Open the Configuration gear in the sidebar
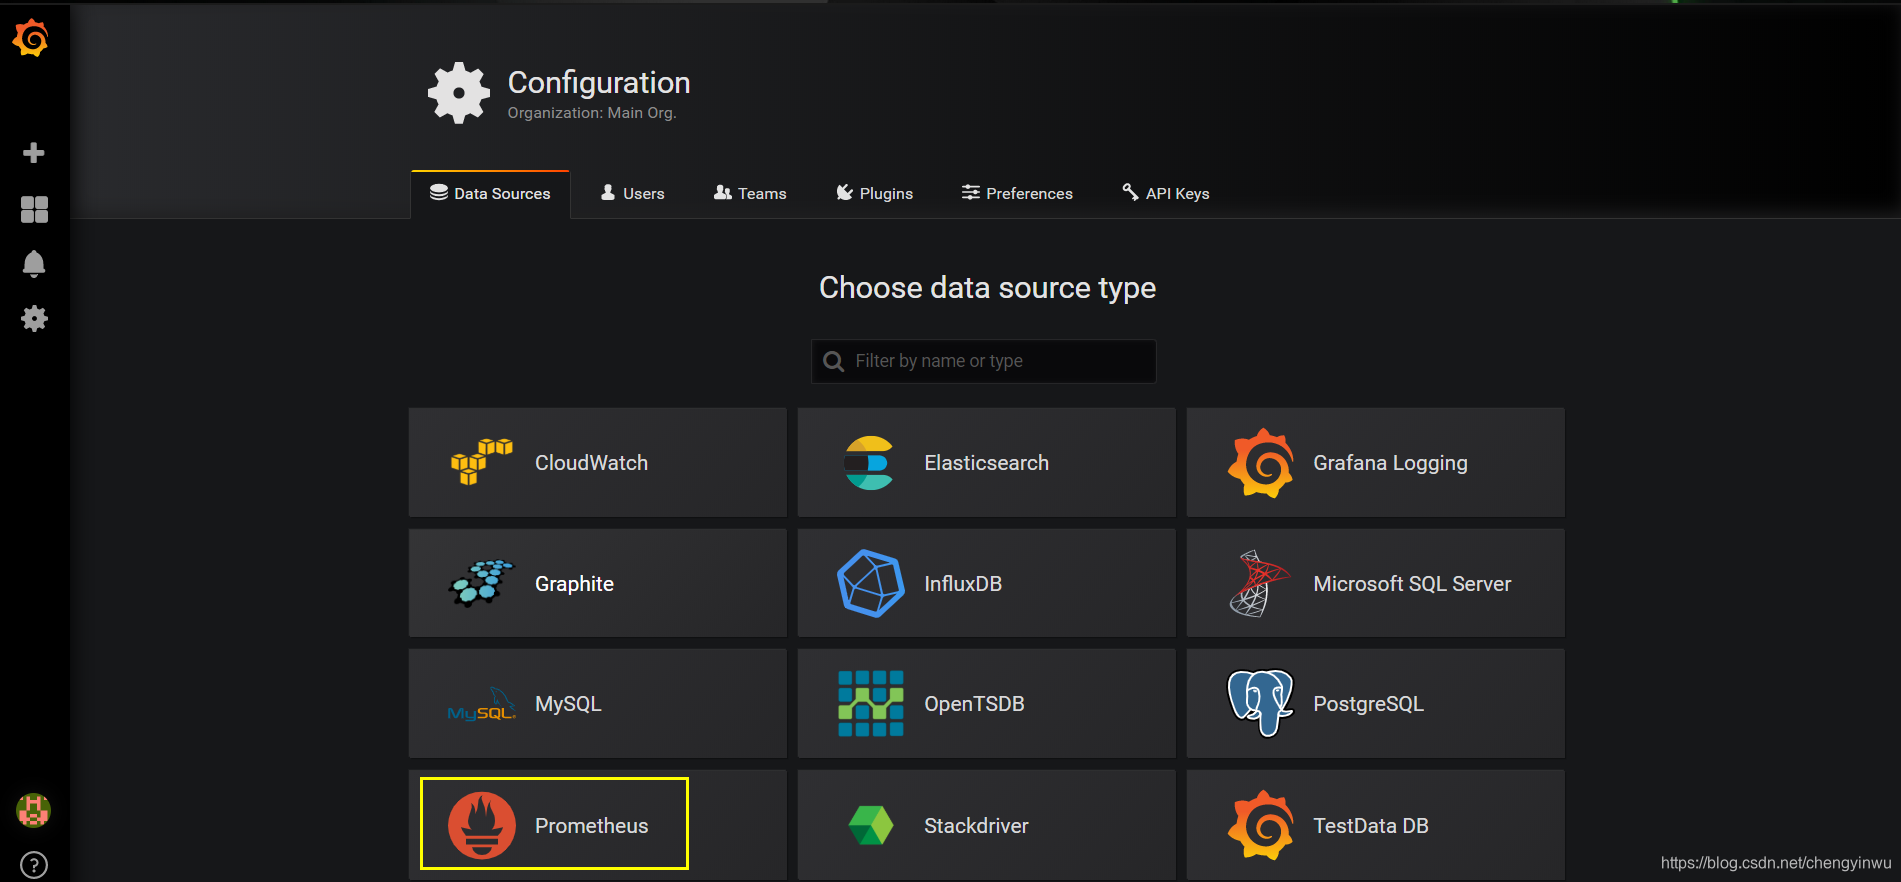This screenshot has width=1901, height=882. pos(34,319)
